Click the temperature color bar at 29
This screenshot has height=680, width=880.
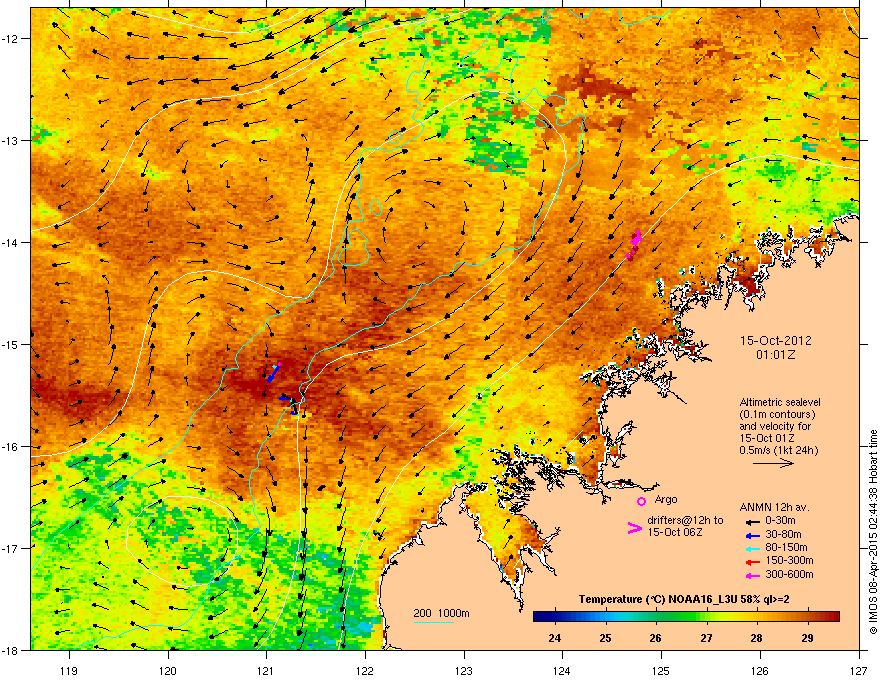tap(807, 616)
